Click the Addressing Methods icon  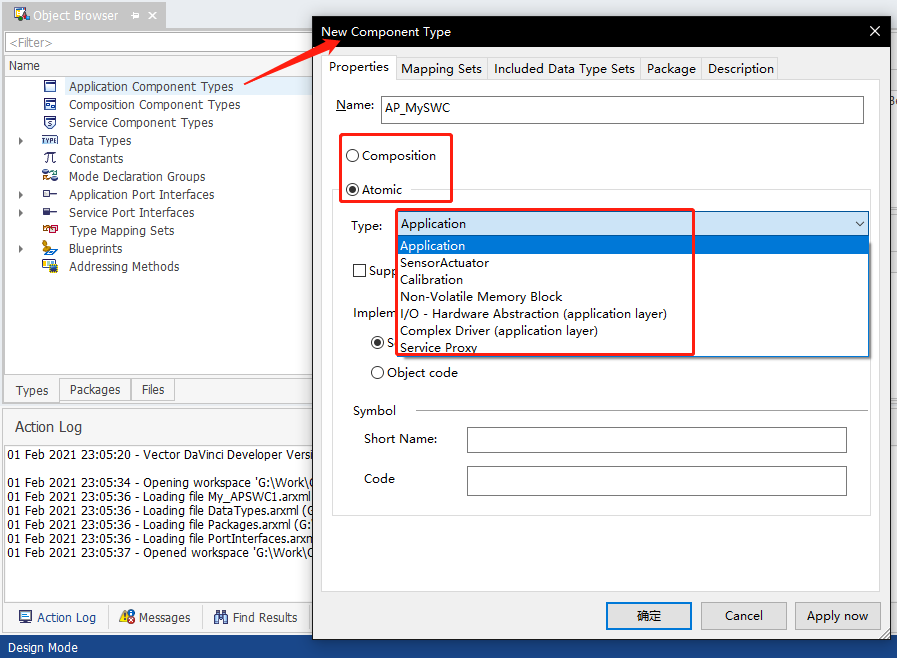(52, 266)
